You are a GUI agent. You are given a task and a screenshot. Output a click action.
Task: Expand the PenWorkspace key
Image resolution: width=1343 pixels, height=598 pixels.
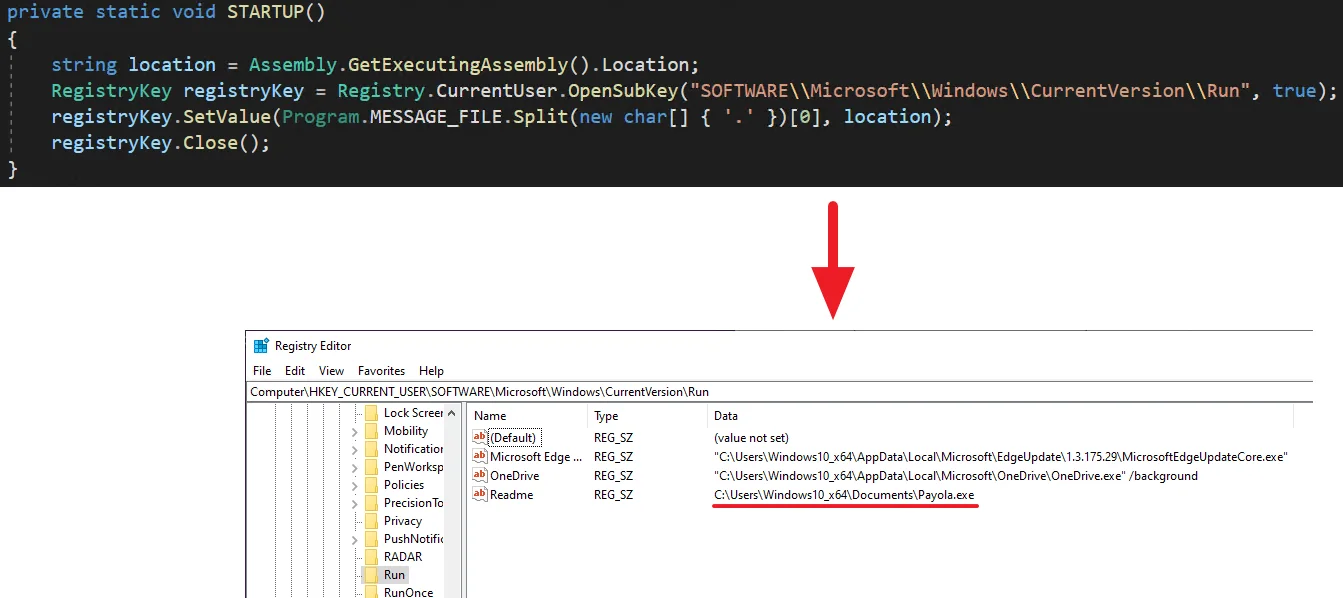tap(354, 468)
